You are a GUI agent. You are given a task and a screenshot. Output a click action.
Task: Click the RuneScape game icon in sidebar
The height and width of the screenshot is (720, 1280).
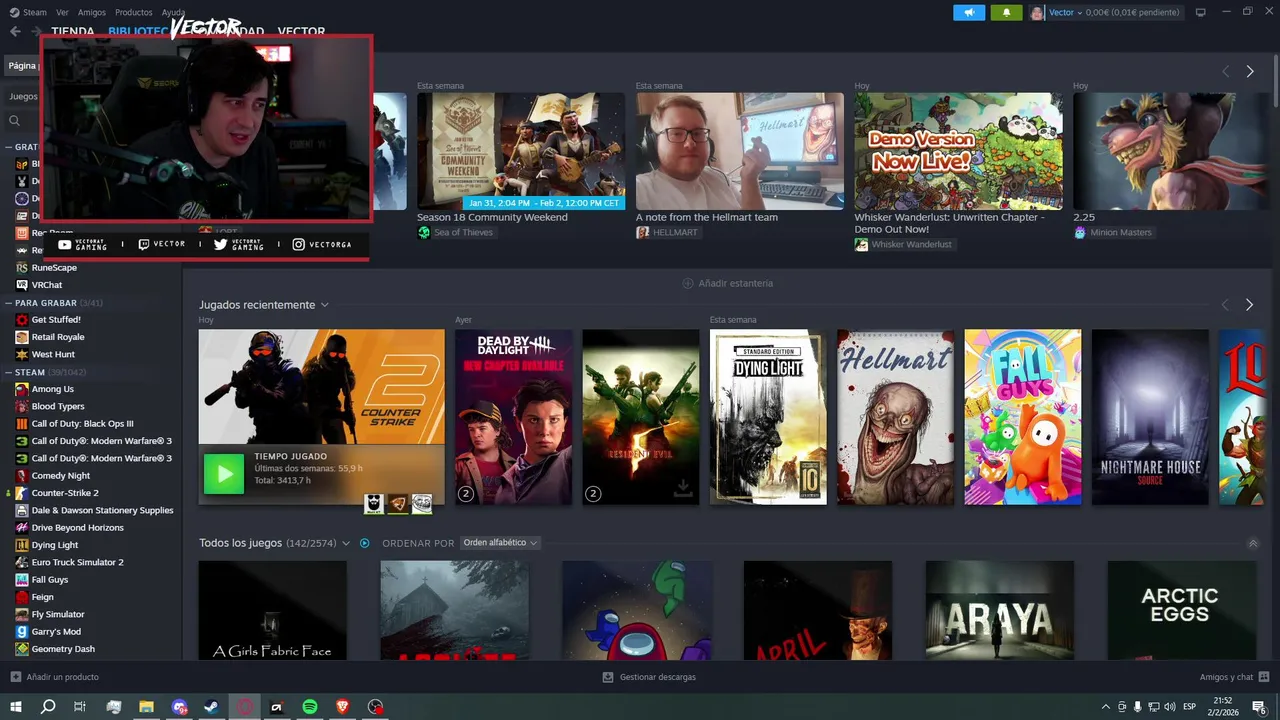click(22, 267)
